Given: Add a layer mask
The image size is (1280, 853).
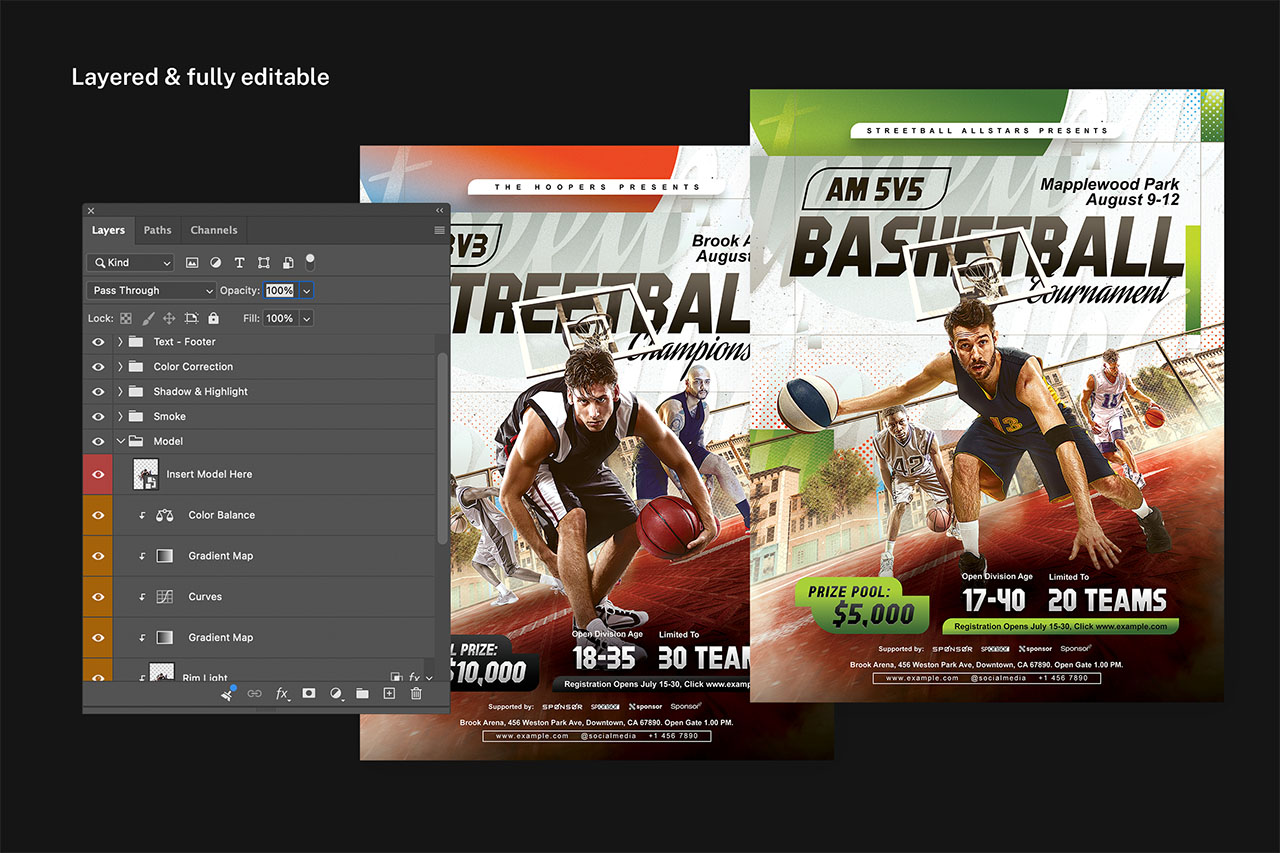Looking at the screenshot, I should click(309, 693).
